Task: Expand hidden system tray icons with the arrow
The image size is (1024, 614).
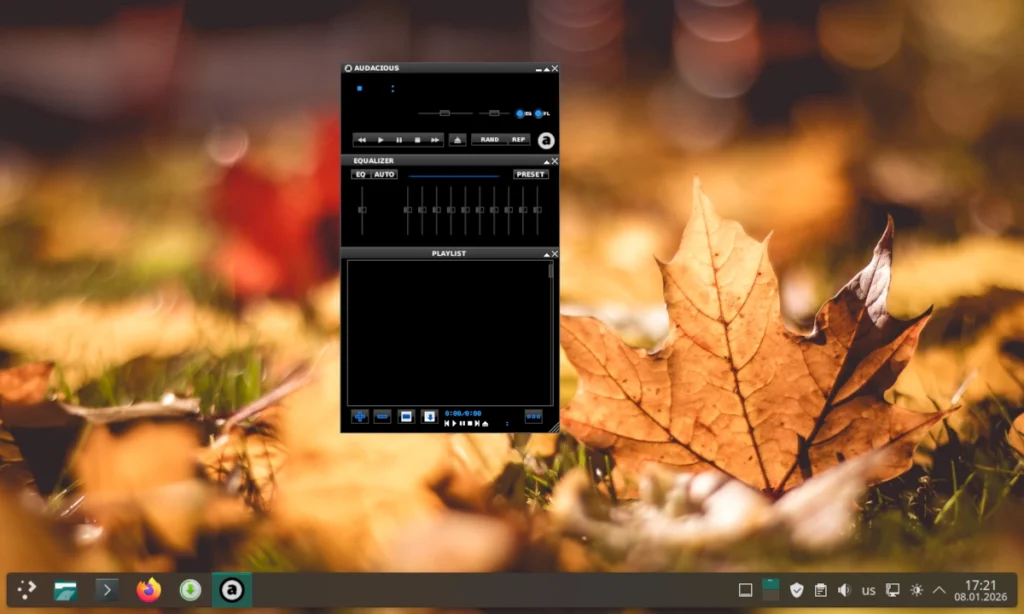Action: (x=939, y=590)
